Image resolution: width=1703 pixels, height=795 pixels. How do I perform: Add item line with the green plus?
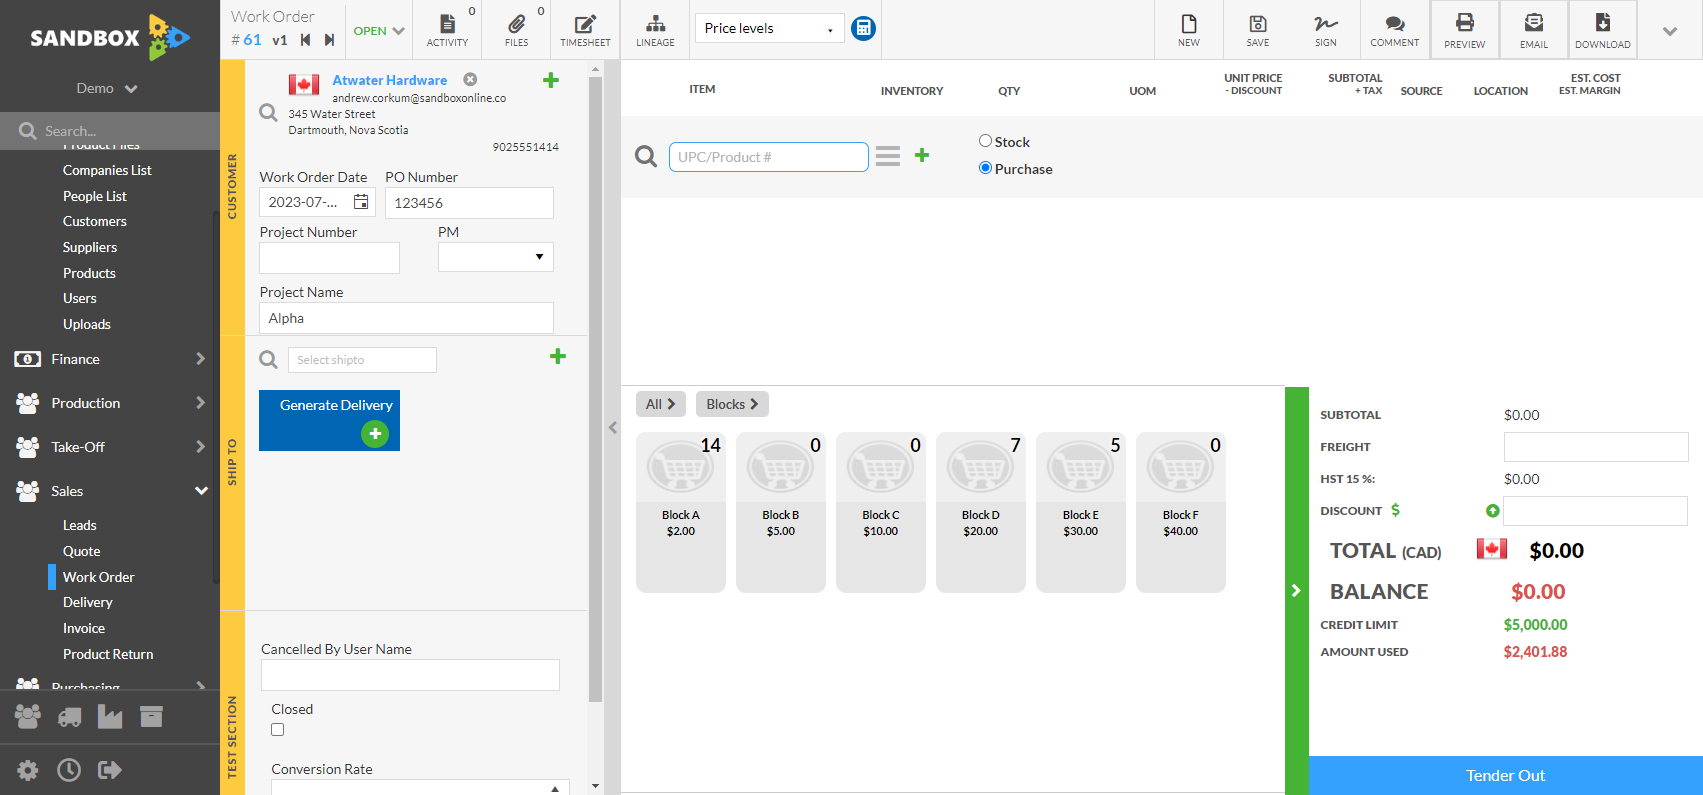pos(922,155)
